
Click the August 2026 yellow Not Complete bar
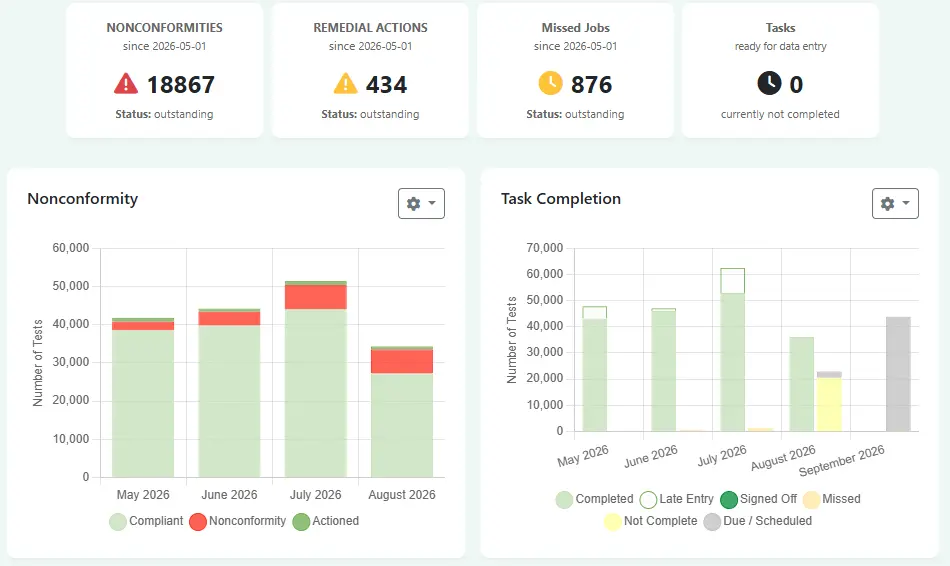pyautogui.click(x=829, y=404)
